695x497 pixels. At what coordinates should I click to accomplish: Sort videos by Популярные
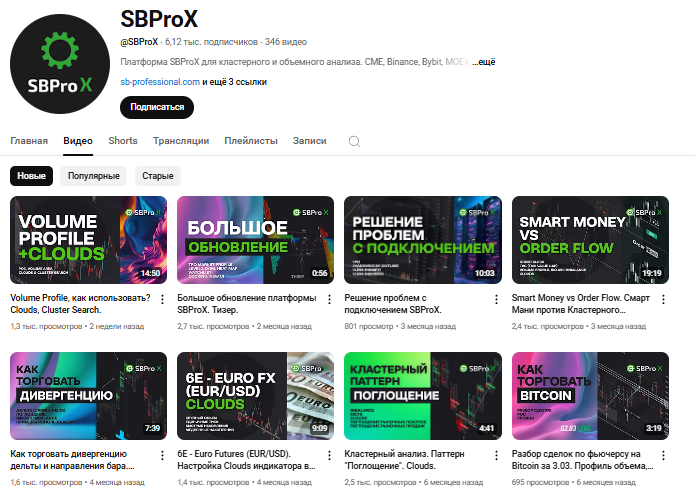click(x=94, y=176)
